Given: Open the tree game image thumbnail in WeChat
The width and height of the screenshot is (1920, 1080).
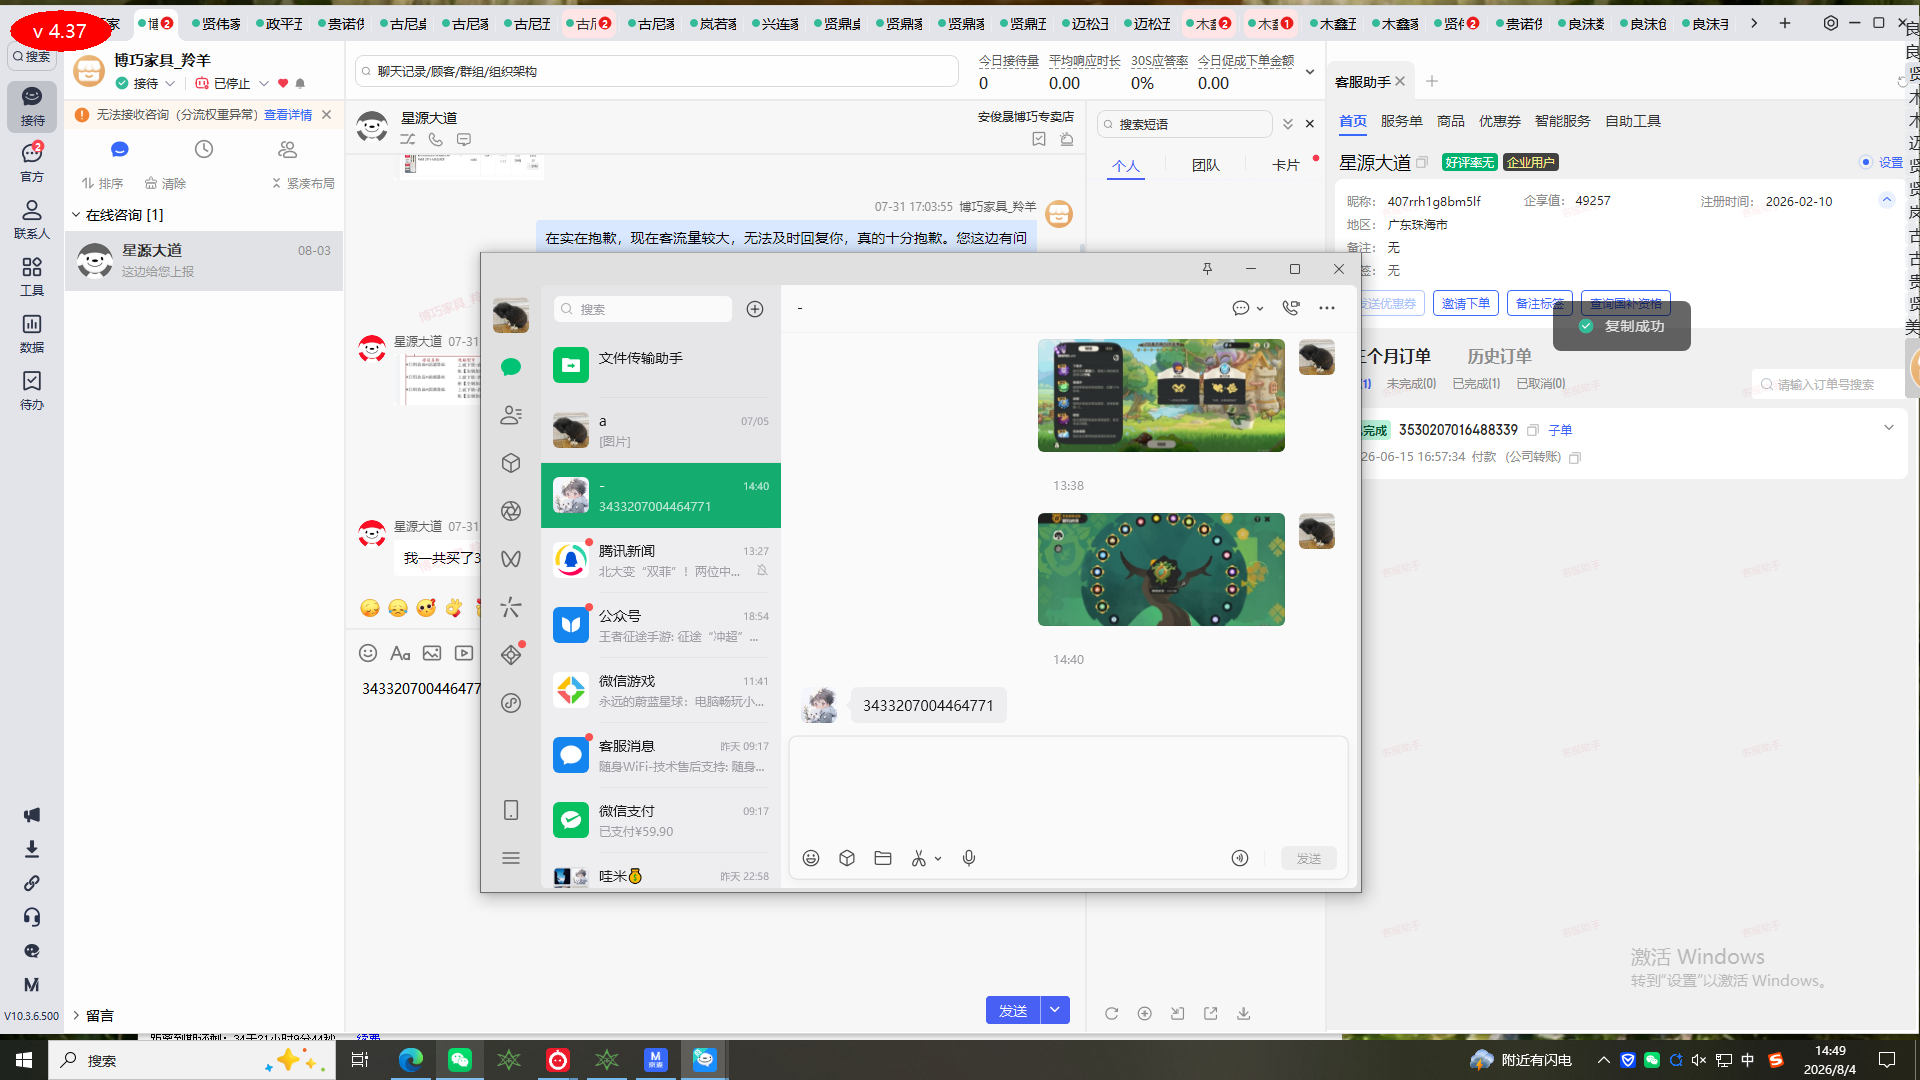Looking at the screenshot, I should click(x=1161, y=570).
